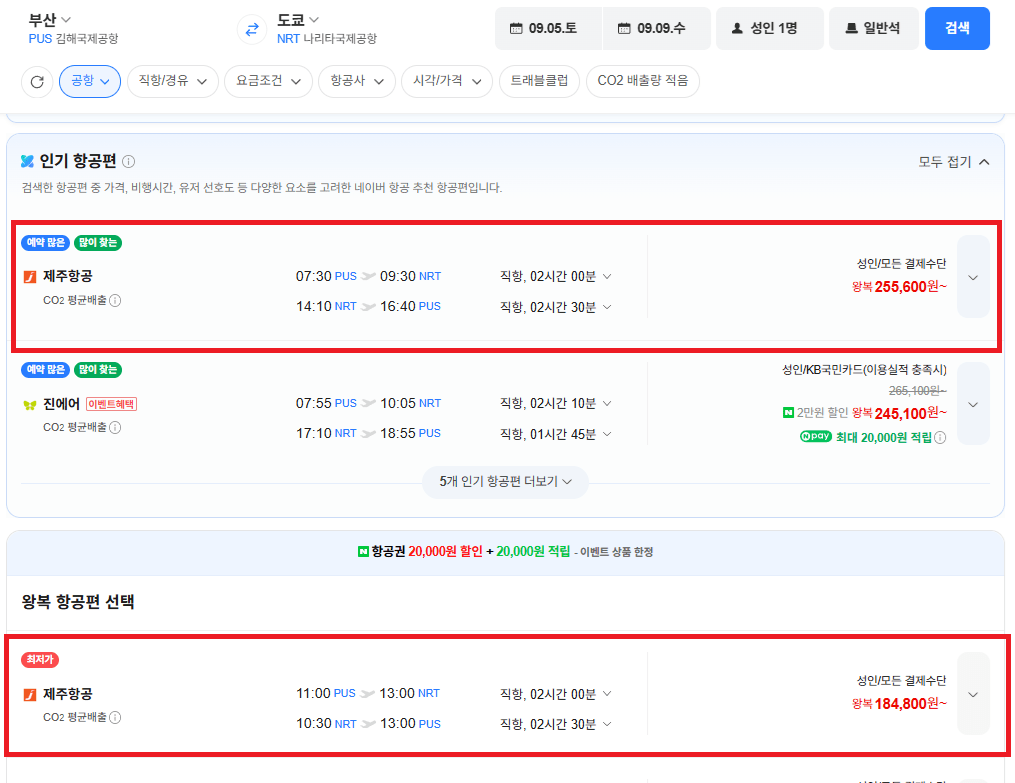This screenshot has width=1015, height=783.
Task: Expand 제주항공 255,600원 fare details
Action: coord(973,277)
